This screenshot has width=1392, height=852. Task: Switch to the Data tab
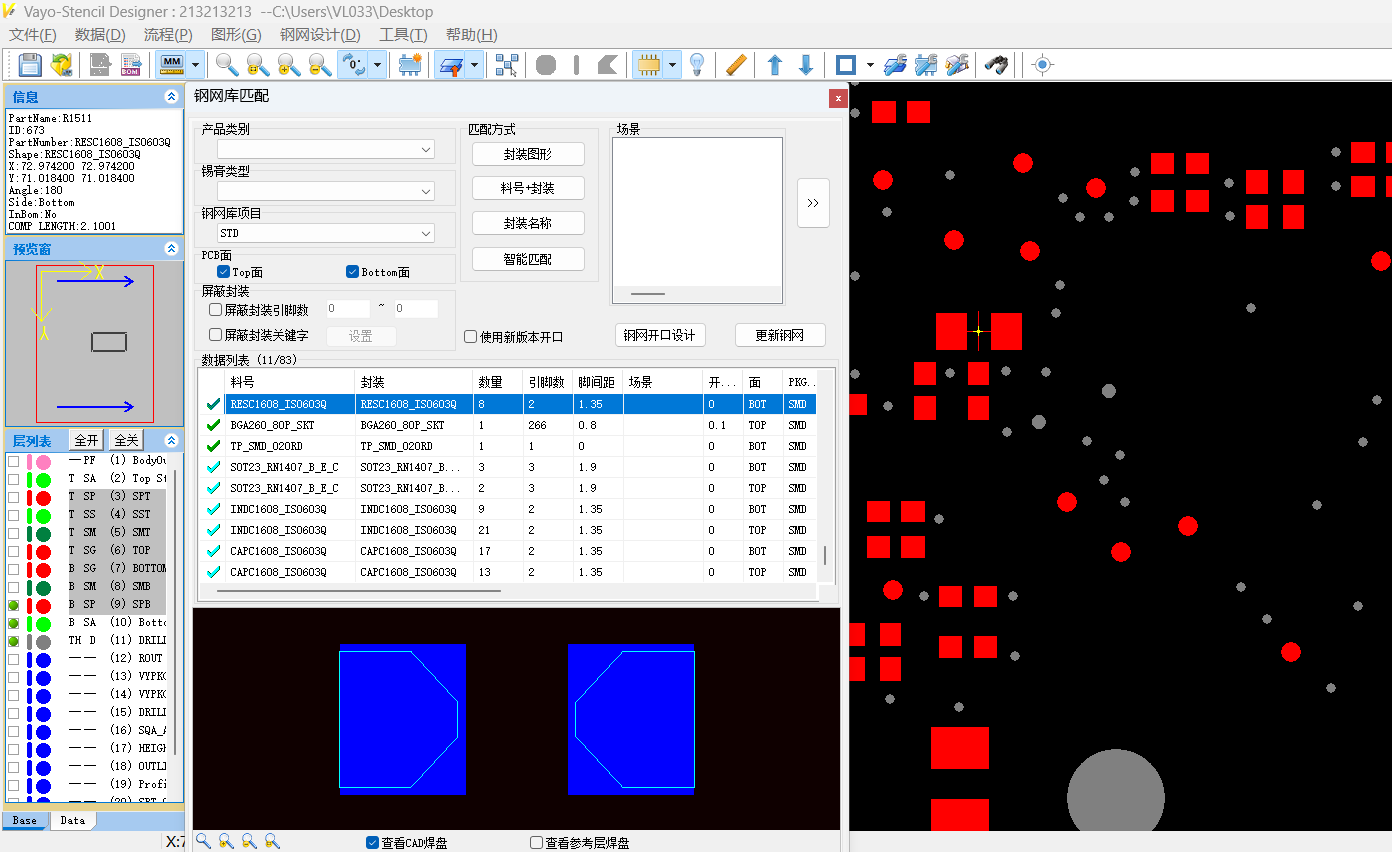73,820
